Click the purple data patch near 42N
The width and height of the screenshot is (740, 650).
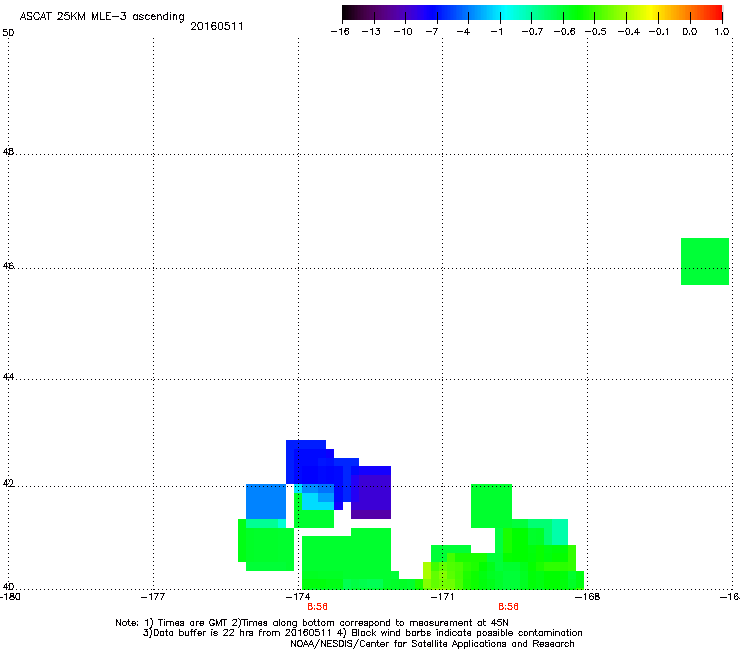371,492
